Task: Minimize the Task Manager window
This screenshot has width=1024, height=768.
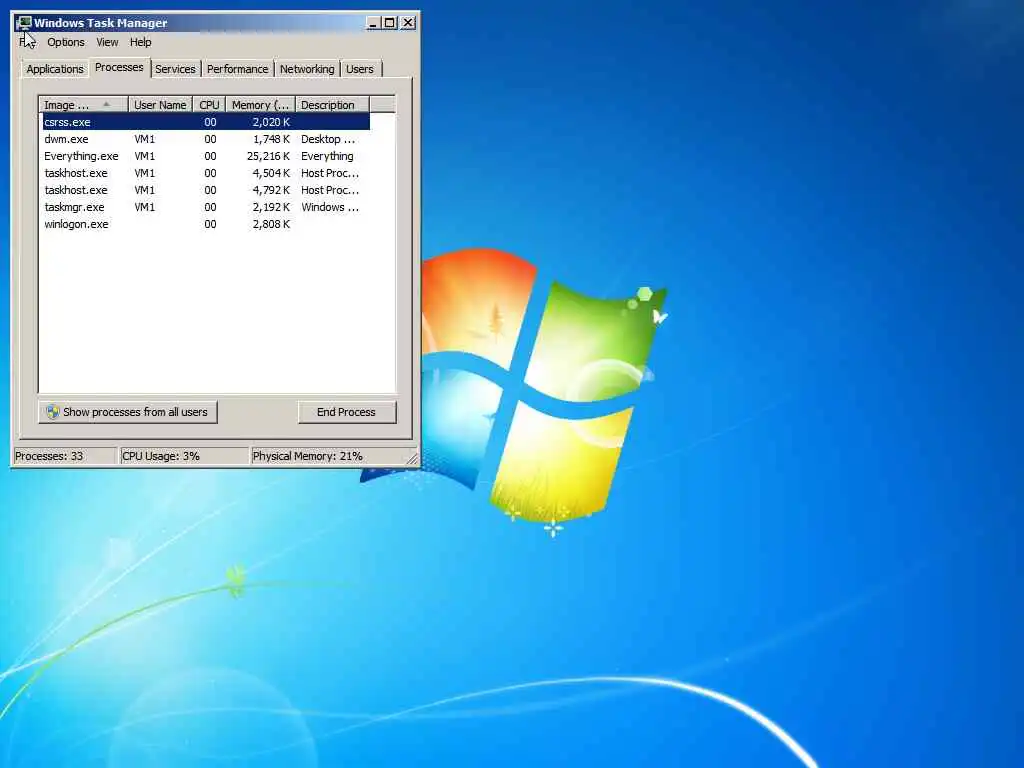Action: coord(373,23)
